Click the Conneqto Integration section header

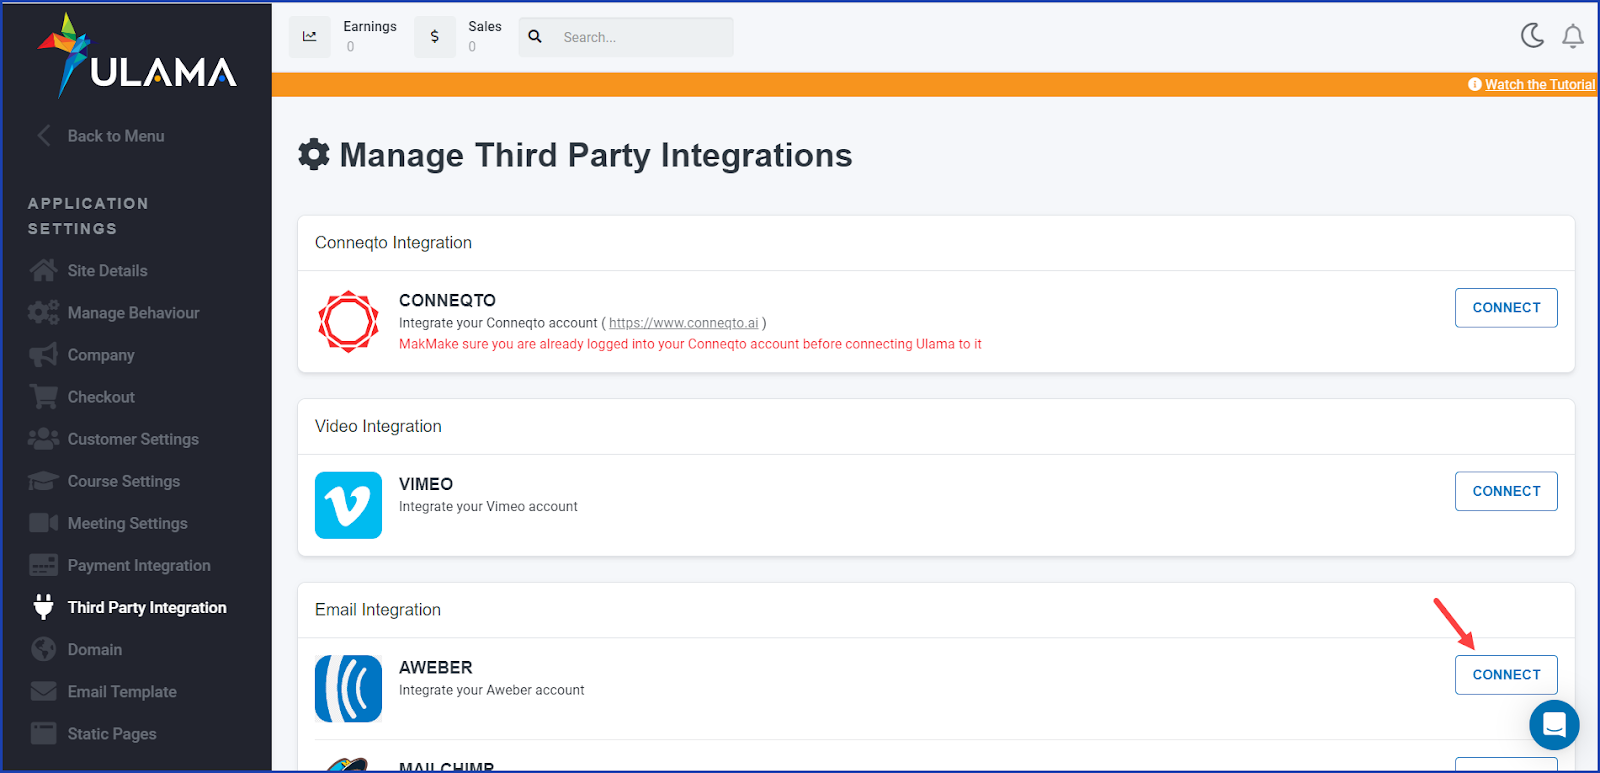click(x=393, y=242)
